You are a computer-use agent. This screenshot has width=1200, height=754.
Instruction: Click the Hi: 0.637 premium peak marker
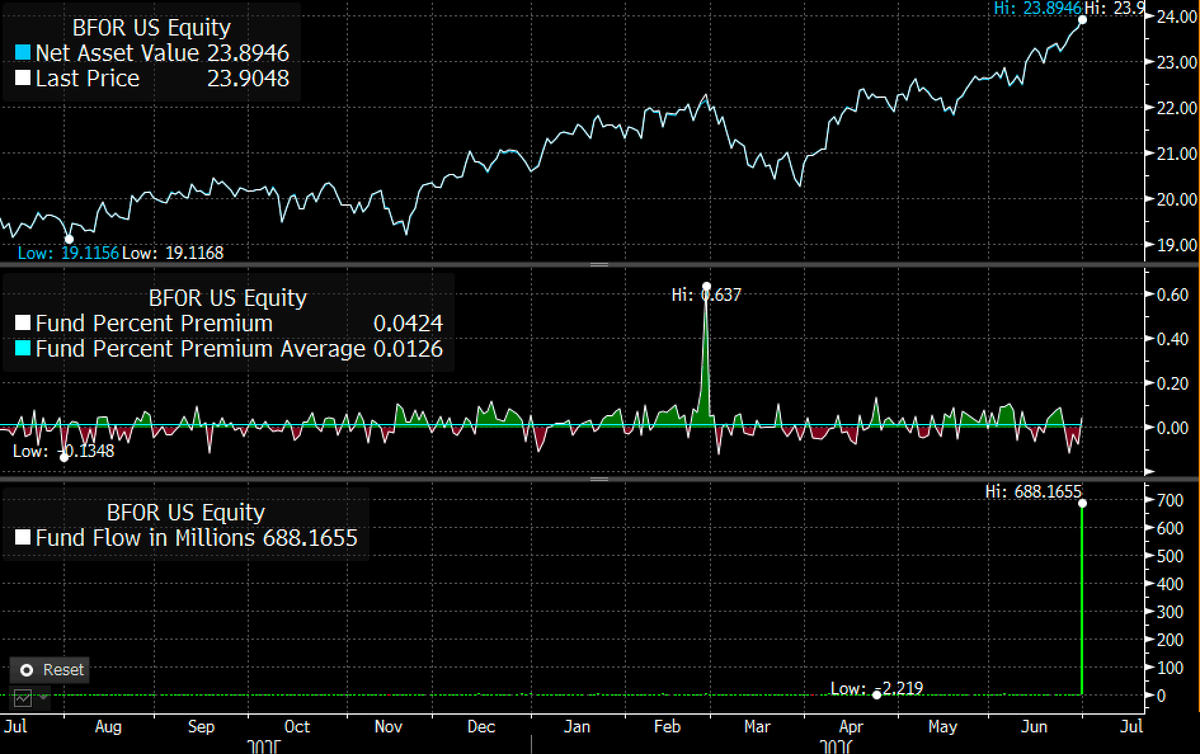point(707,287)
